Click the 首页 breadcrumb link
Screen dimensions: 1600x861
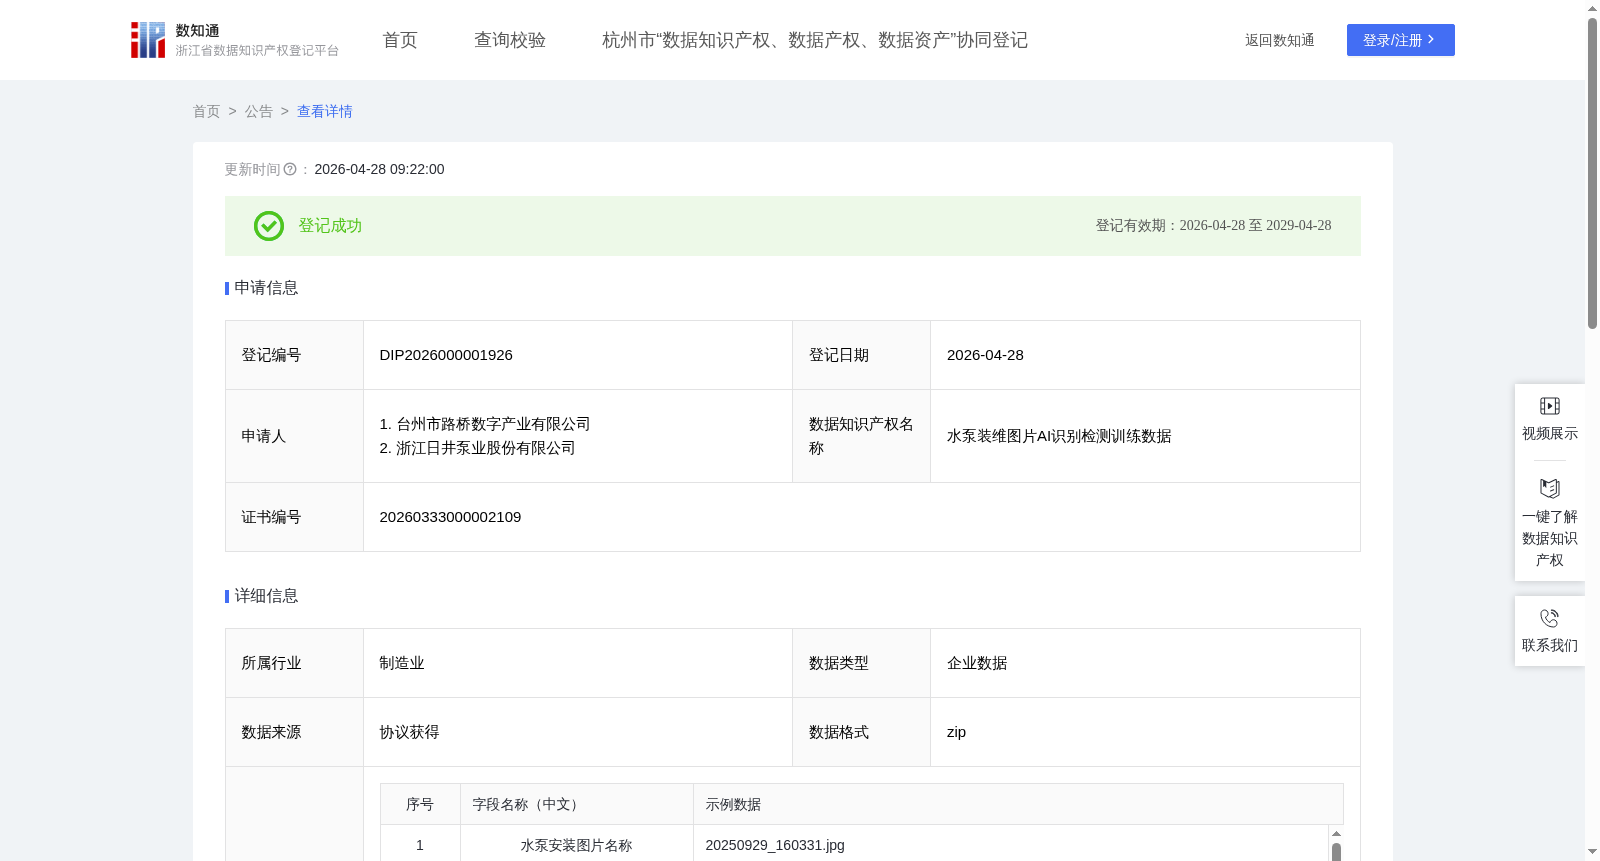(x=207, y=112)
